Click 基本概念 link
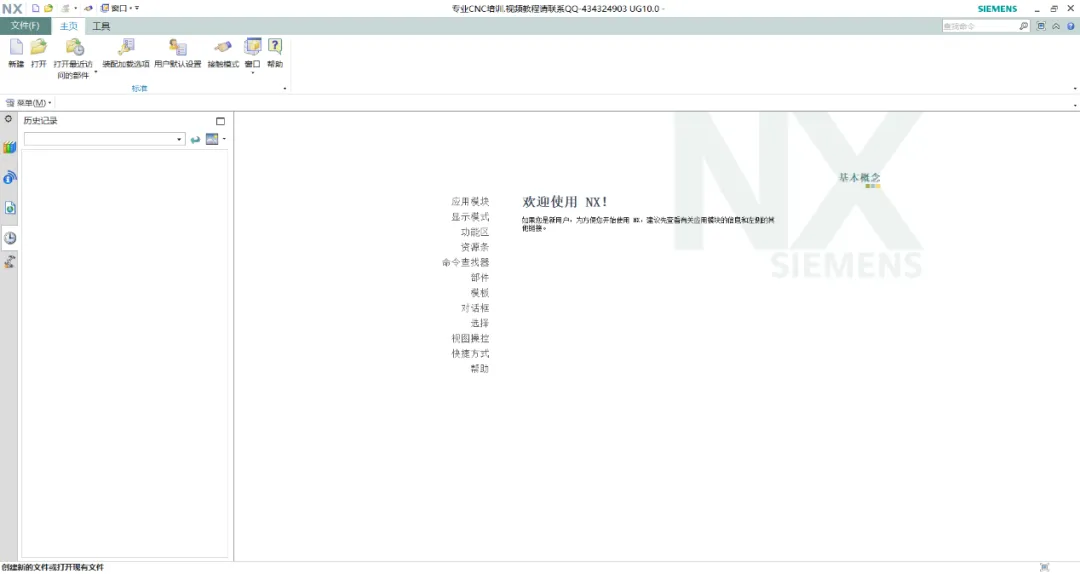1080x574 pixels. pyautogui.click(x=859, y=177)
